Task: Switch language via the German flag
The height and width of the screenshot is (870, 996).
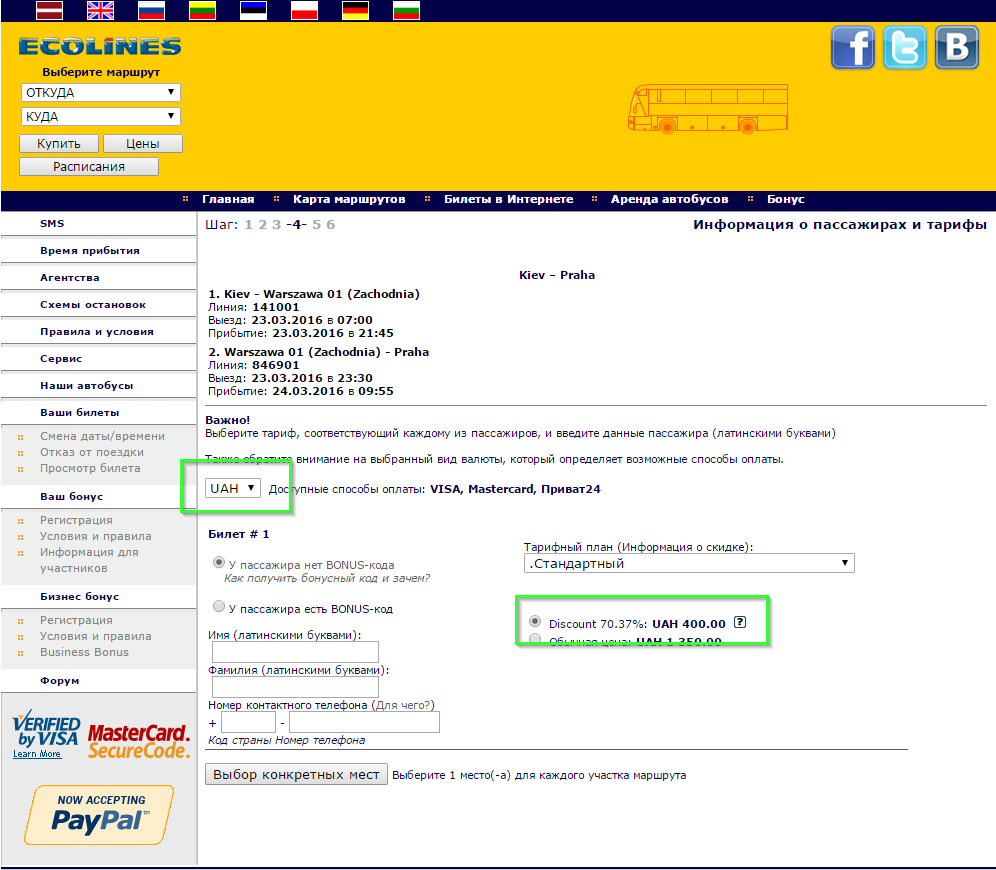Action: click(x=355, y=11)
